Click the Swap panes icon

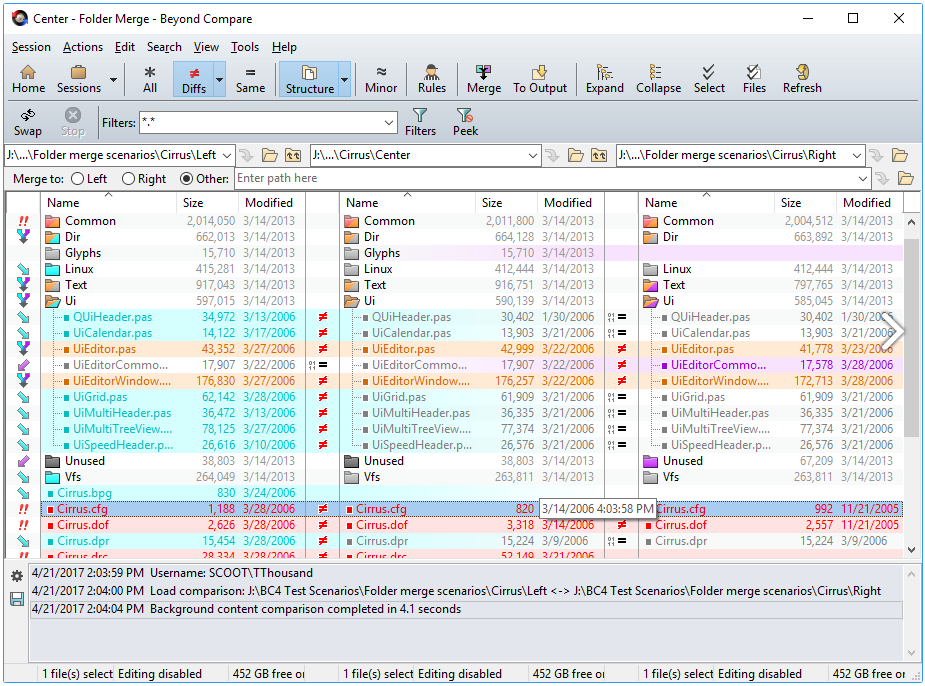28,122
